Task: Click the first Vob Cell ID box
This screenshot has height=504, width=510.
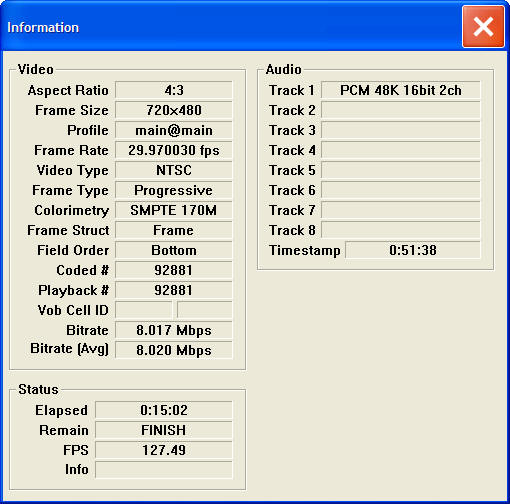Action: tap(144, 310)
